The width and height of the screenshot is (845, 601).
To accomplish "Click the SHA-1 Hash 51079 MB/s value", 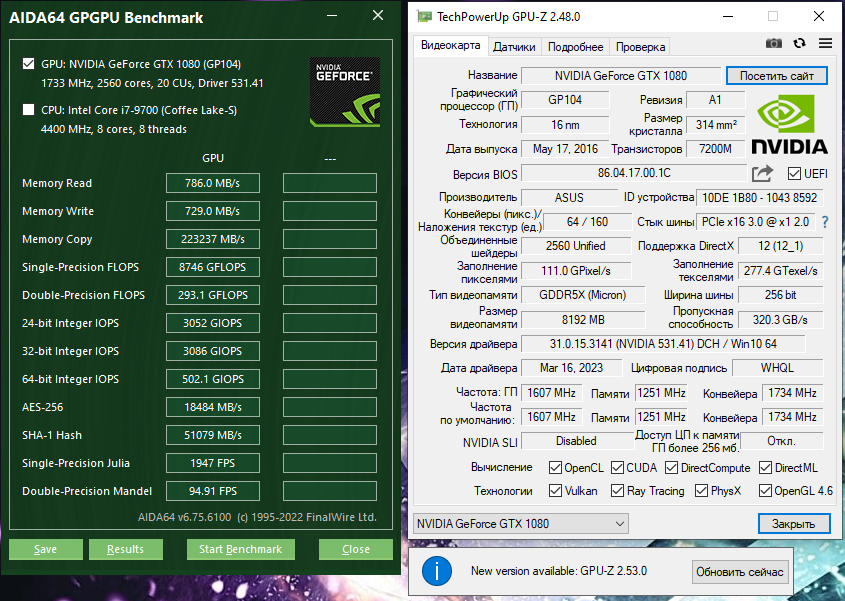I will click(212, 436).
